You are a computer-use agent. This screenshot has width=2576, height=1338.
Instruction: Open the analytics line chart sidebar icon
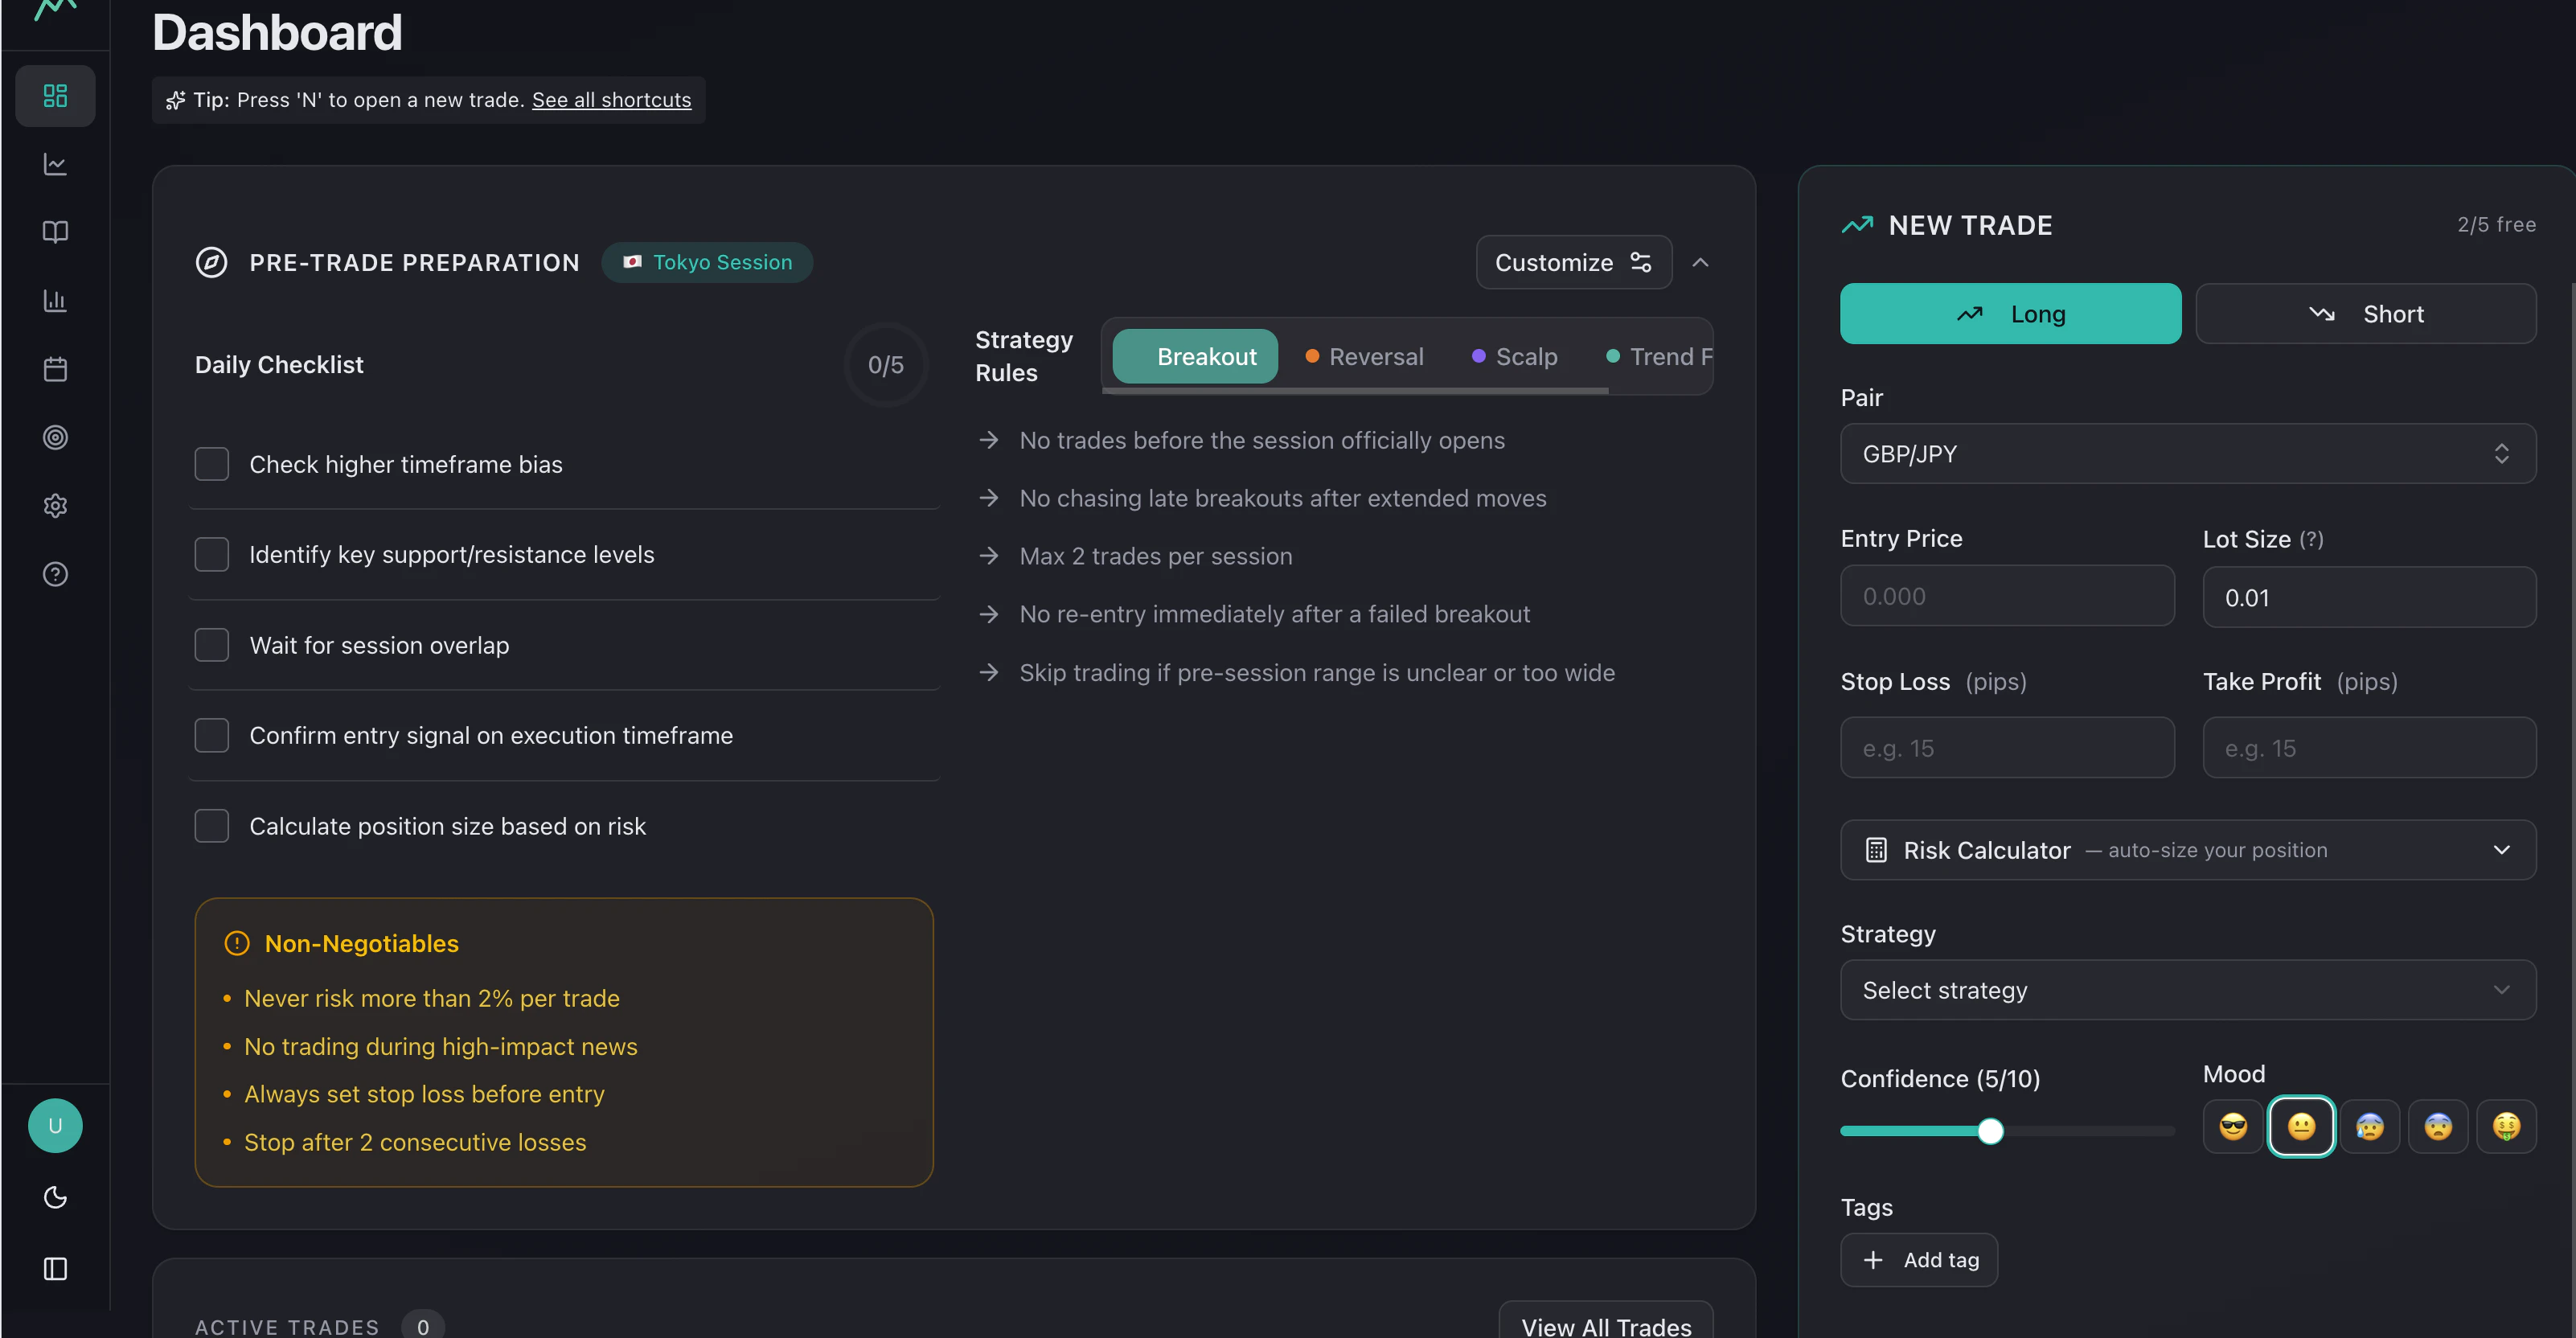point(55,164)
